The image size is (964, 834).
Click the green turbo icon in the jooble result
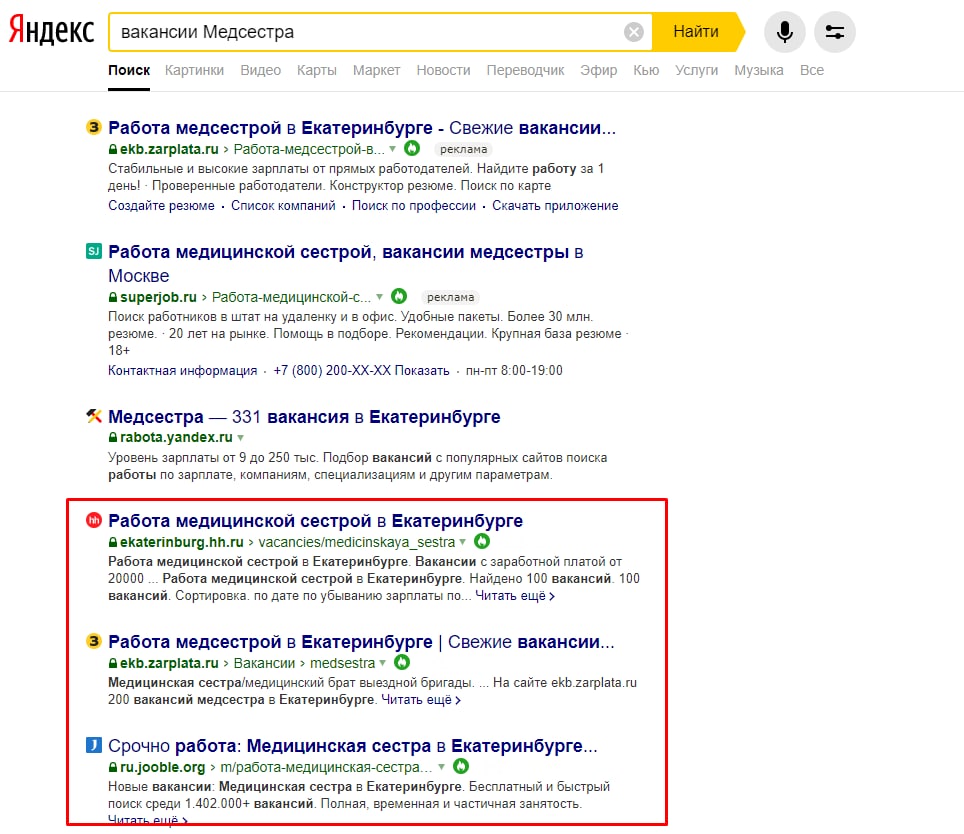(460, 766)
